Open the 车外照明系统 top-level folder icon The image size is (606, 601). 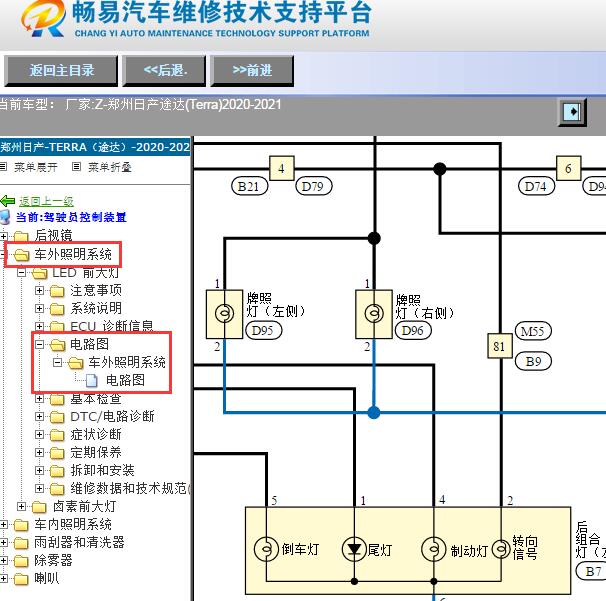tap(21, 255)
